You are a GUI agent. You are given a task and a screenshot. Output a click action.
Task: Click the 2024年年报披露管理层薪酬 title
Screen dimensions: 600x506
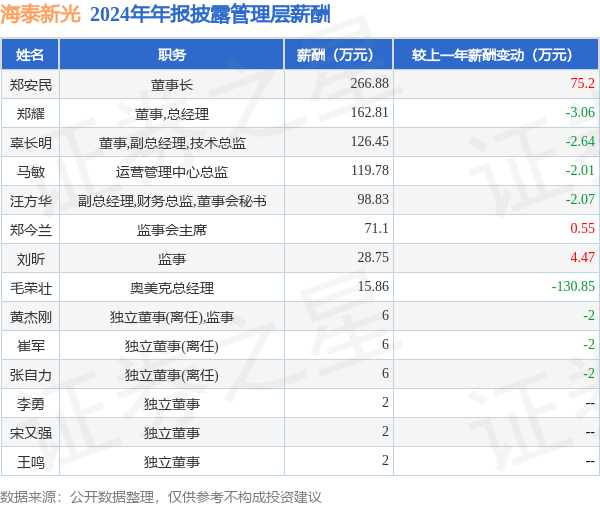tap(210, 15)
